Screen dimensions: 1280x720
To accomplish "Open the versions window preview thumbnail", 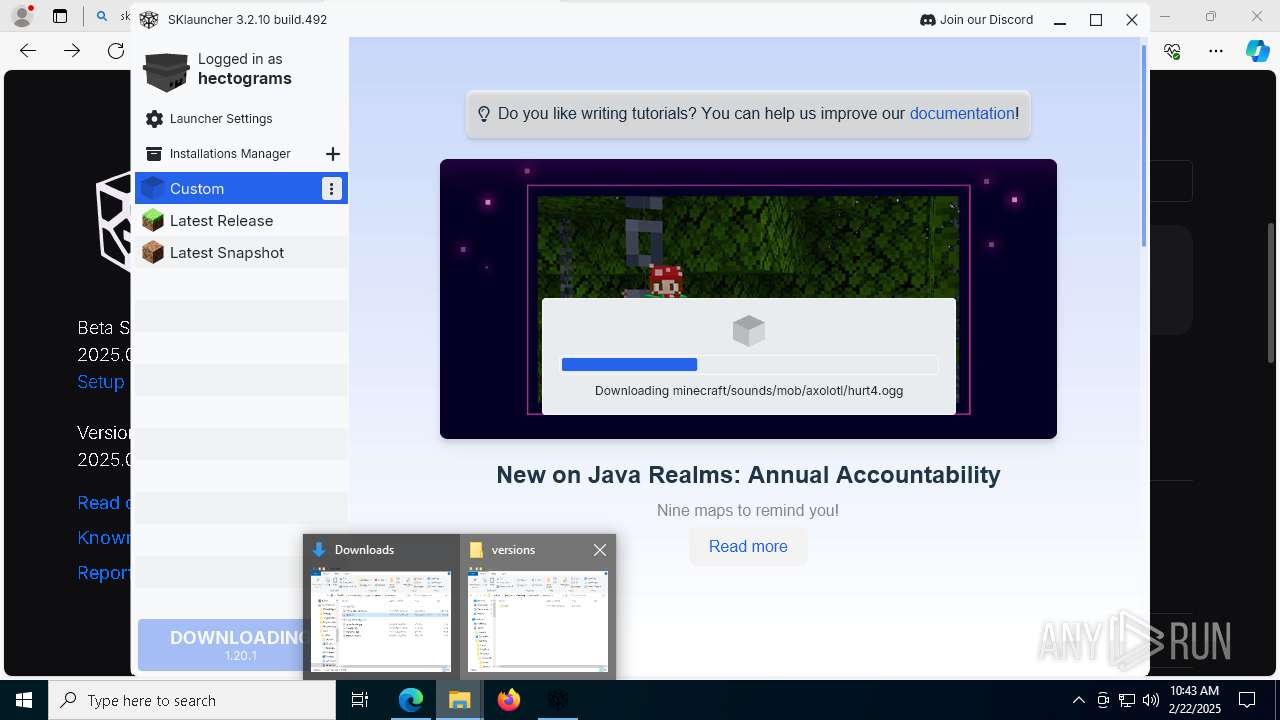I will click(538, 621).
